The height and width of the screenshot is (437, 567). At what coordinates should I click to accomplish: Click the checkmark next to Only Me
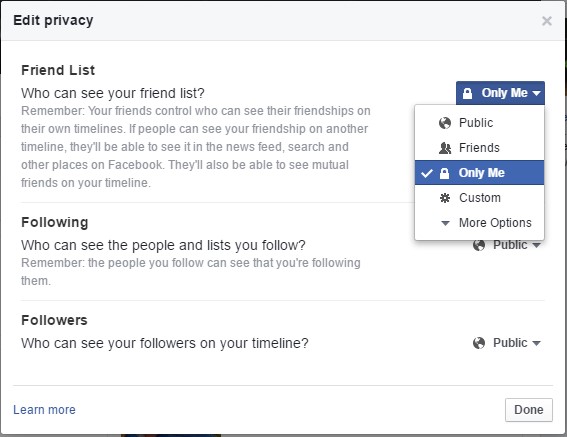tap(427, 173)
